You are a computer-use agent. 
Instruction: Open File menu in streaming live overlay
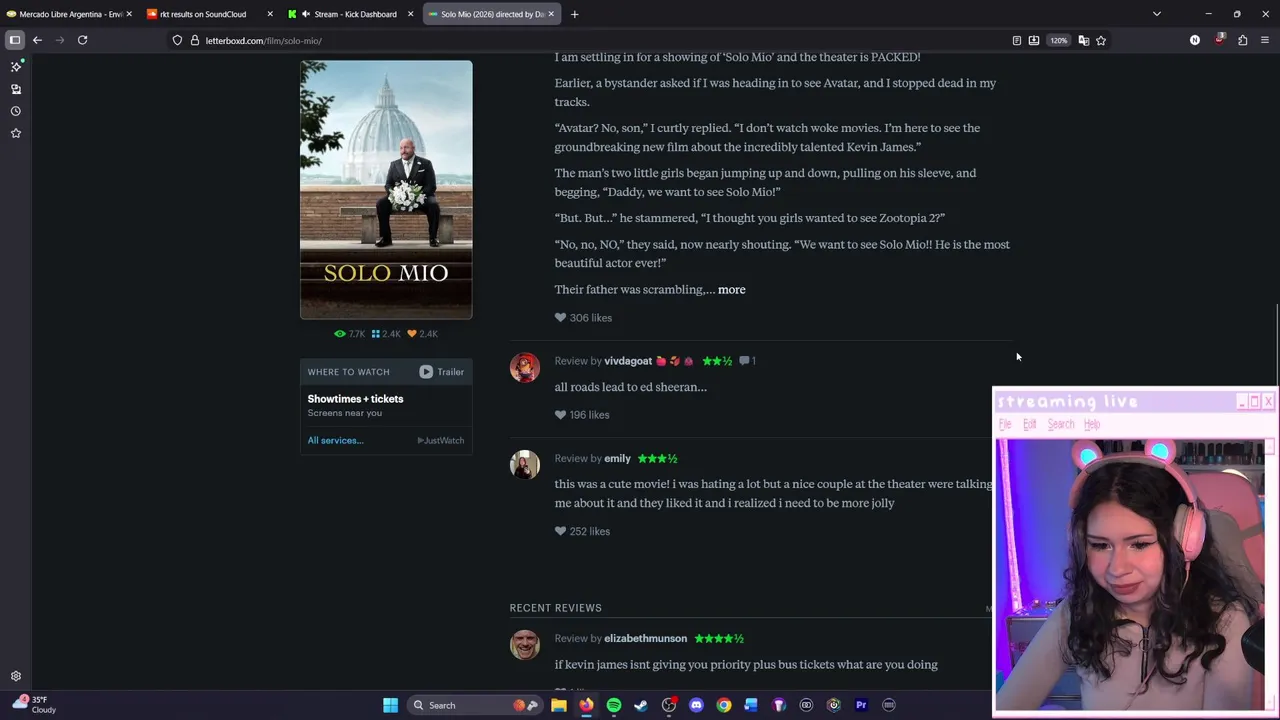(1005, 425)
